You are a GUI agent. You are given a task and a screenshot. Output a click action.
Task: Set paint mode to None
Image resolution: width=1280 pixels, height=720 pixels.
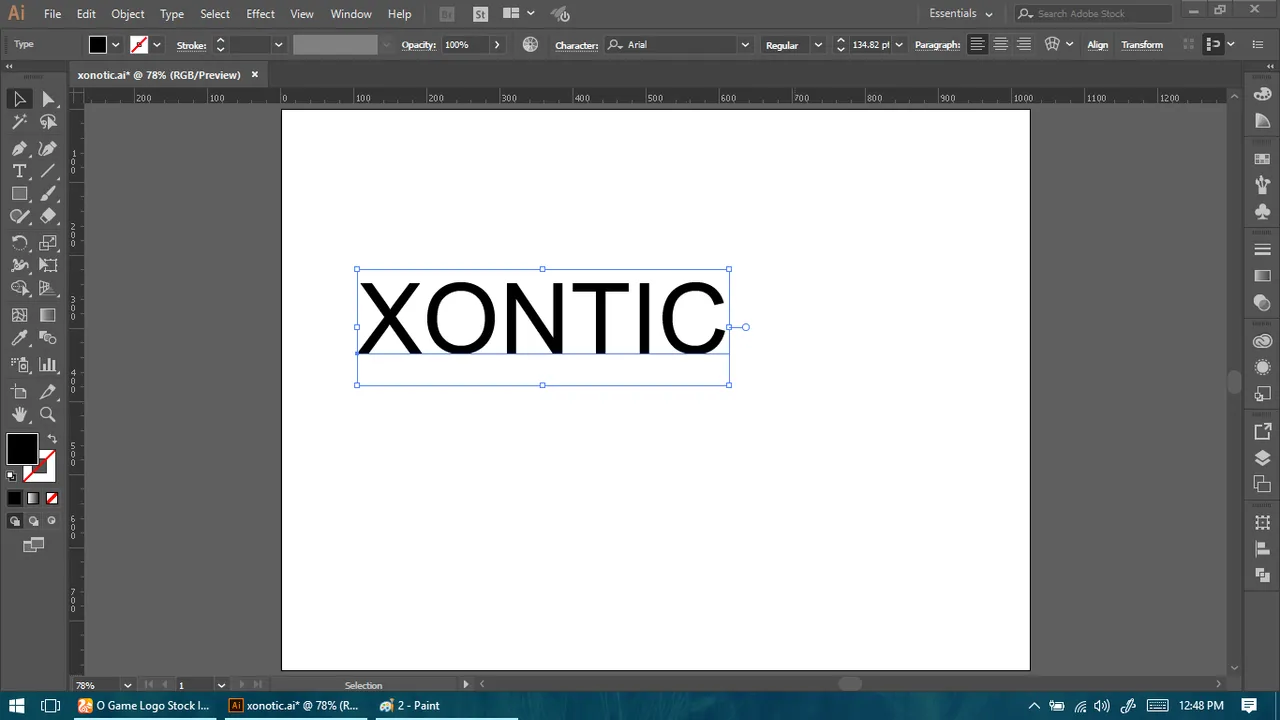(52, 498)
